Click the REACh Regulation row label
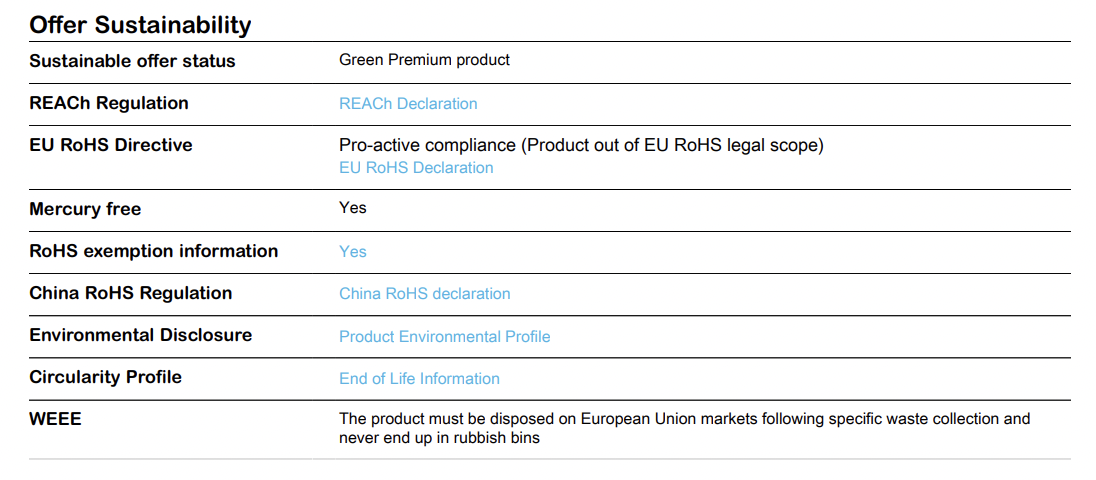 coord(109,103)
